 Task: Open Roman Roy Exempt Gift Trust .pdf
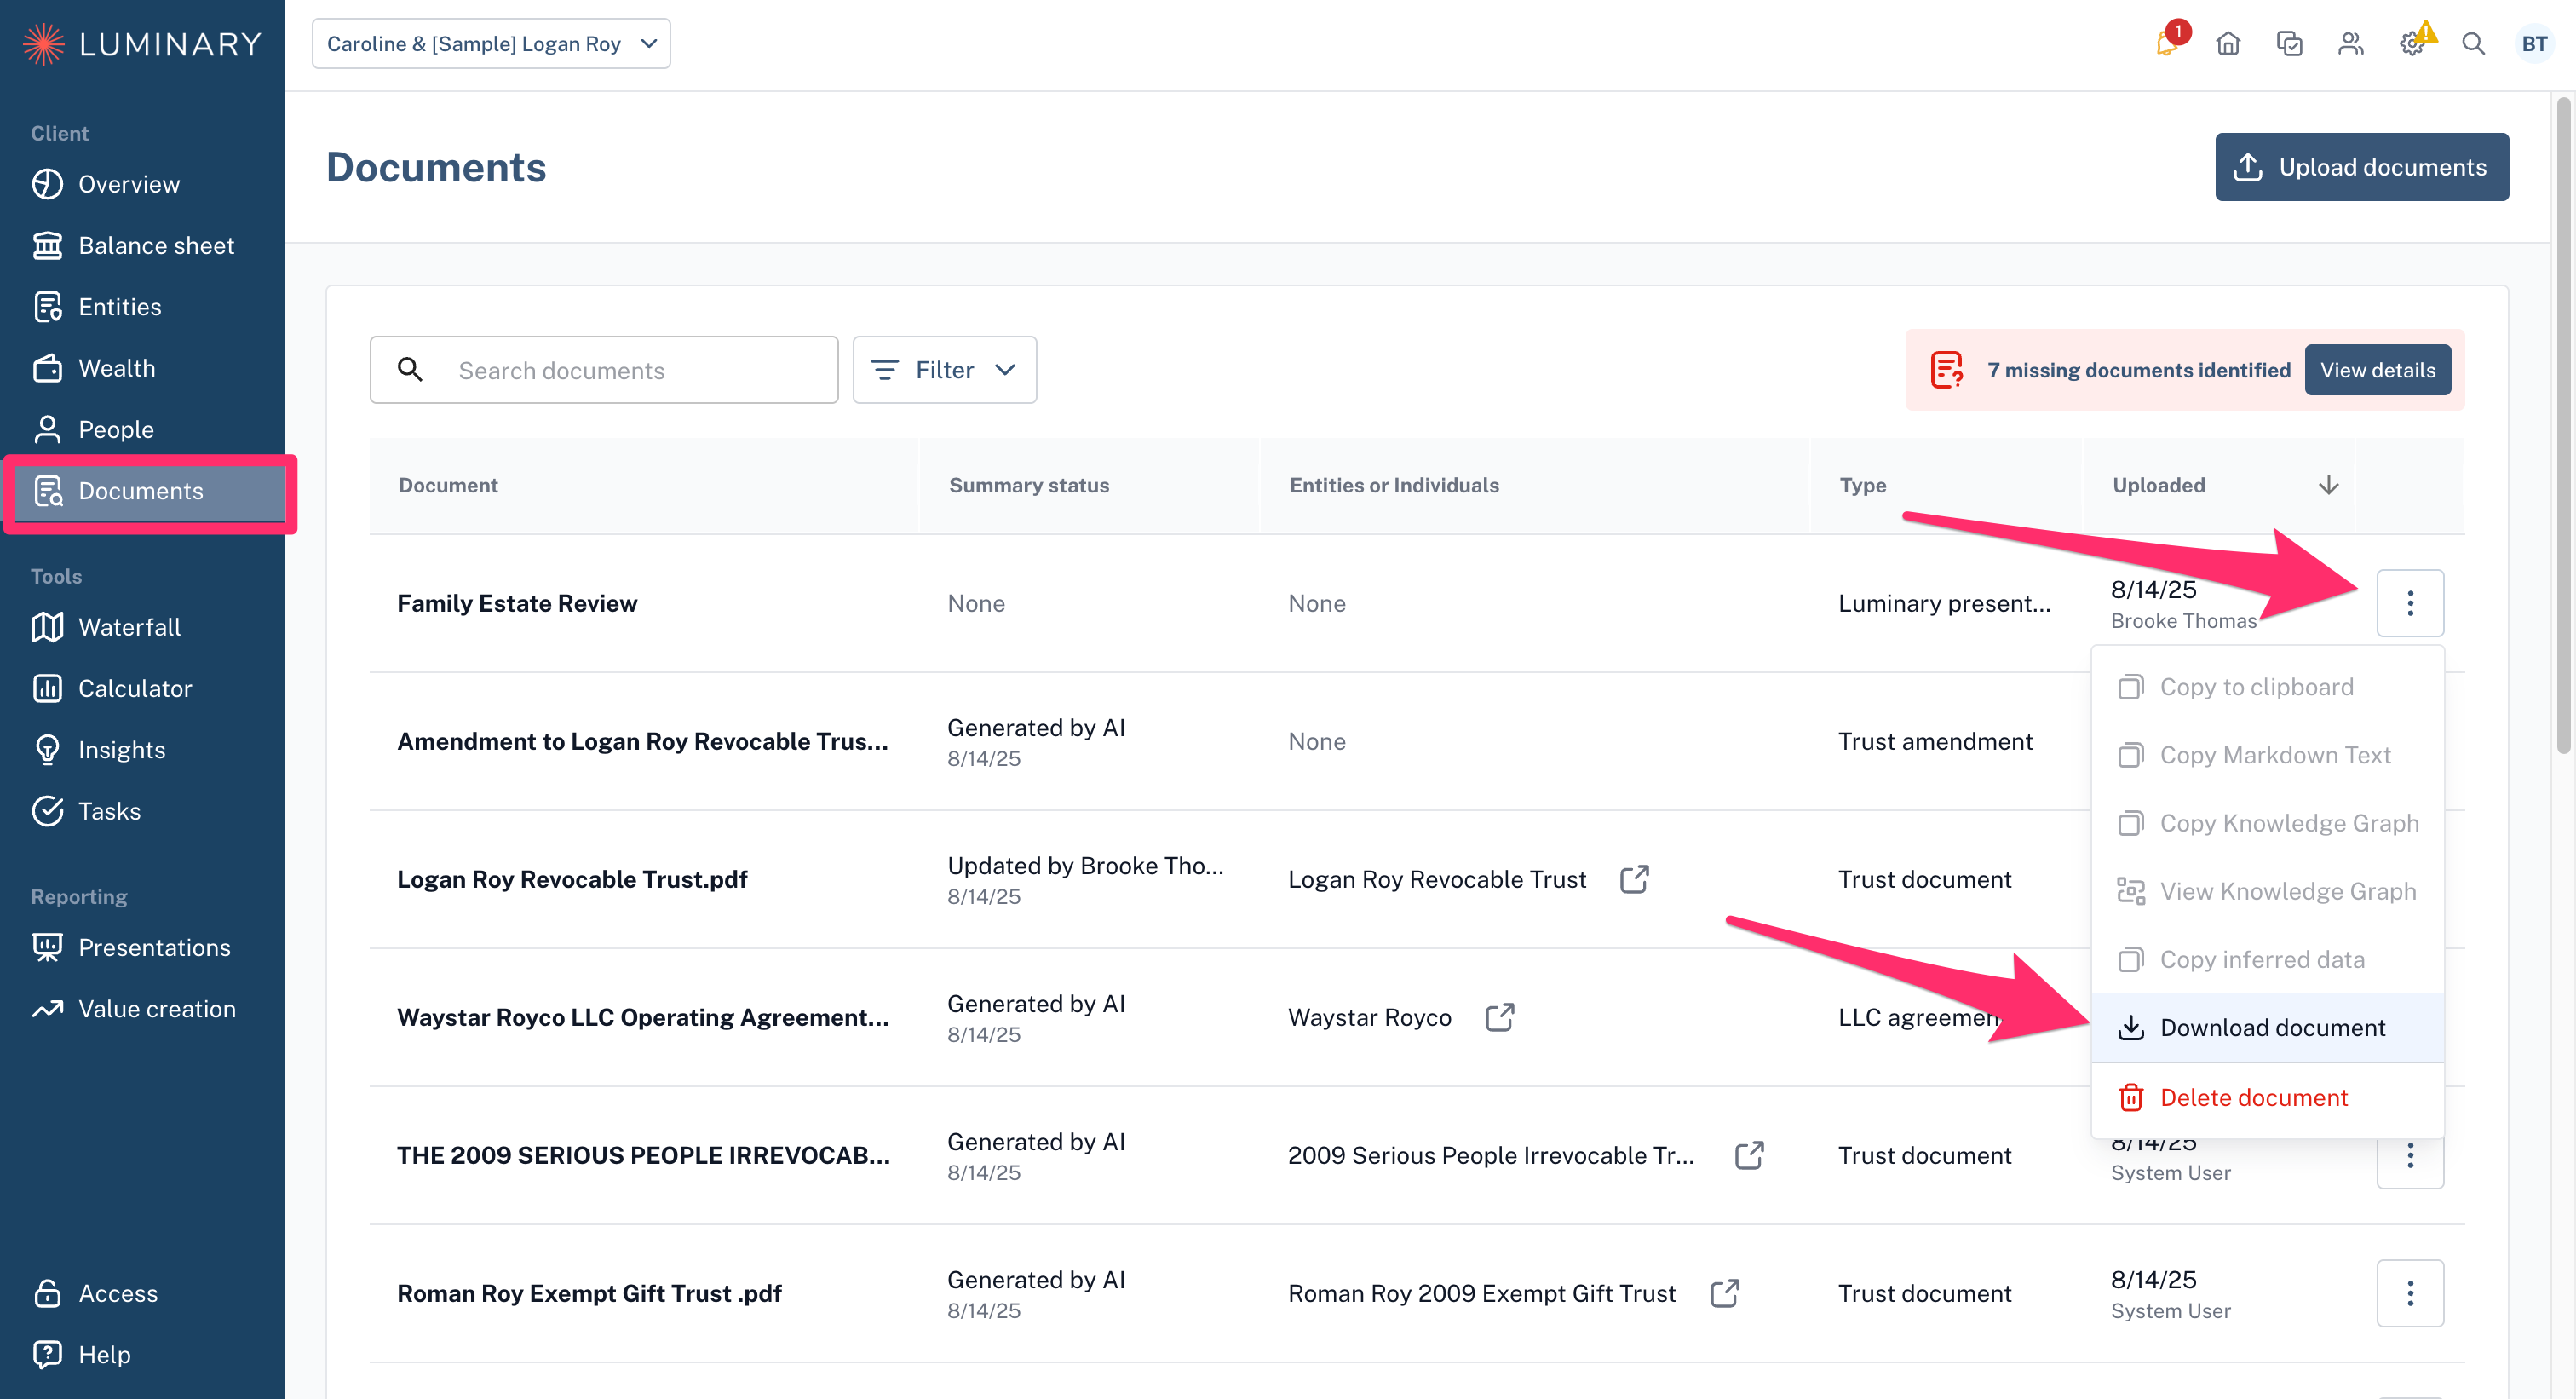[589, 1293]
